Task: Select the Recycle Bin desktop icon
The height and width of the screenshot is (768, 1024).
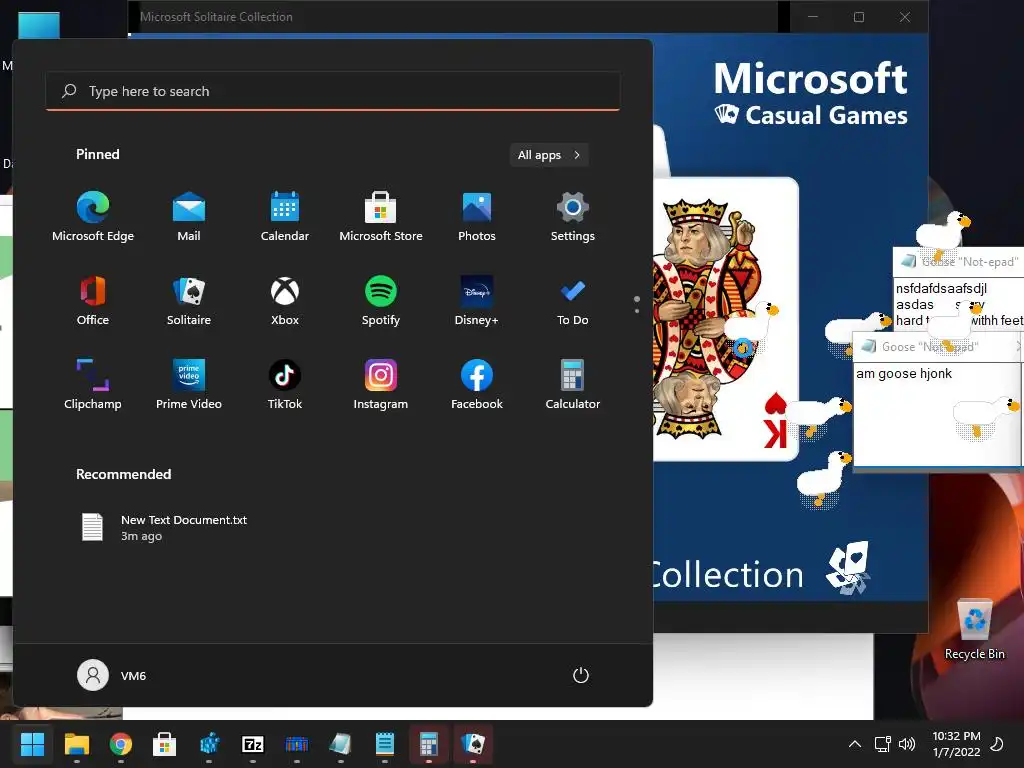Action: coord(974,630)
